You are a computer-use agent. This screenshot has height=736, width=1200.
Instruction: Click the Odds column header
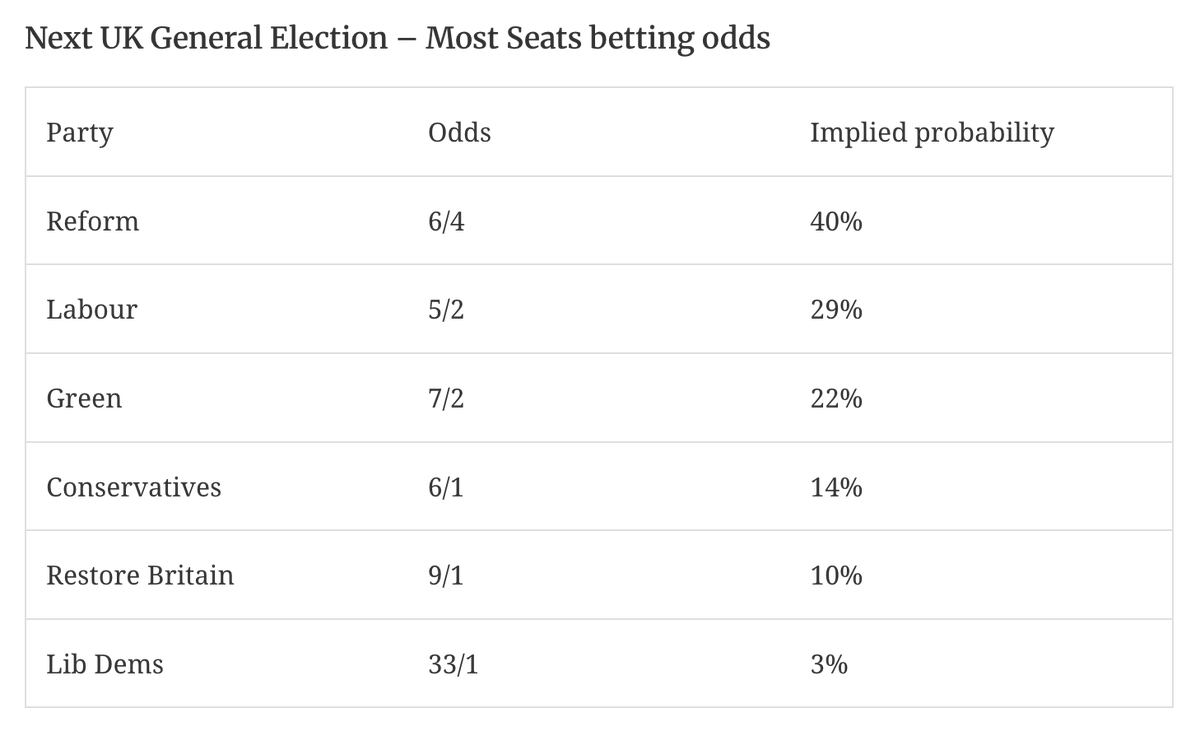pos(459,133)
